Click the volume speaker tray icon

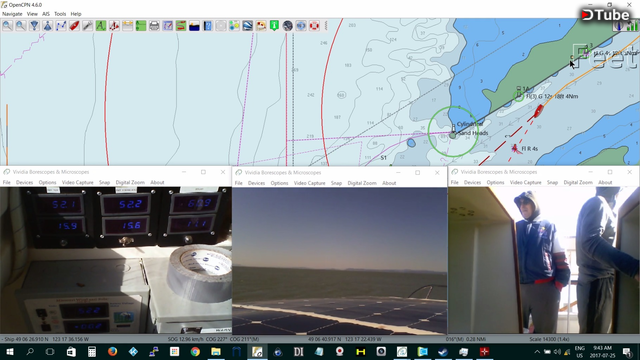[557, 351]
